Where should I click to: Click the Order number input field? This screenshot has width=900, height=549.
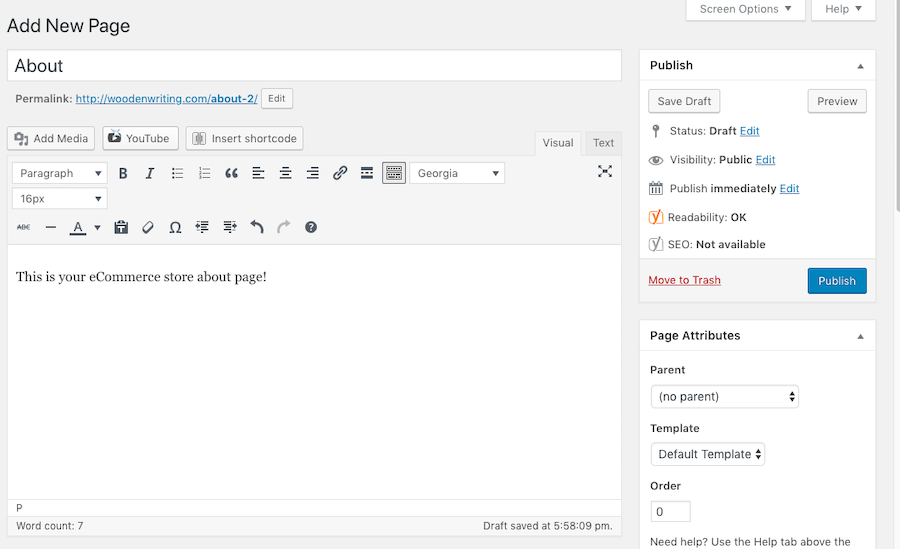[x=670, y=512]
